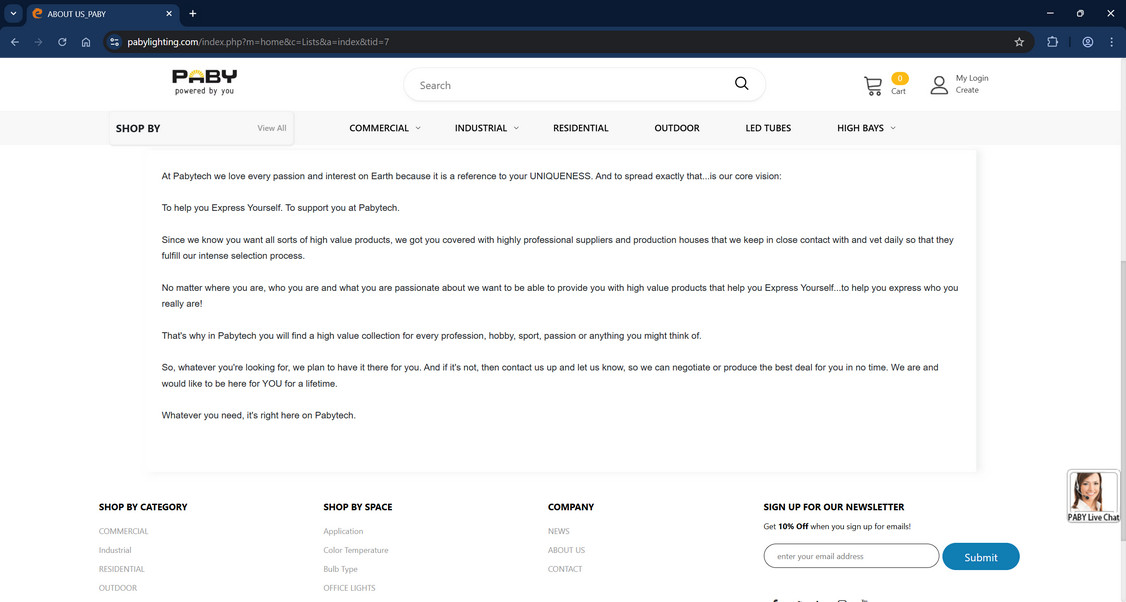Open Chrome three-dot menu
The image size is (1126, 602).
point(1112,42)
